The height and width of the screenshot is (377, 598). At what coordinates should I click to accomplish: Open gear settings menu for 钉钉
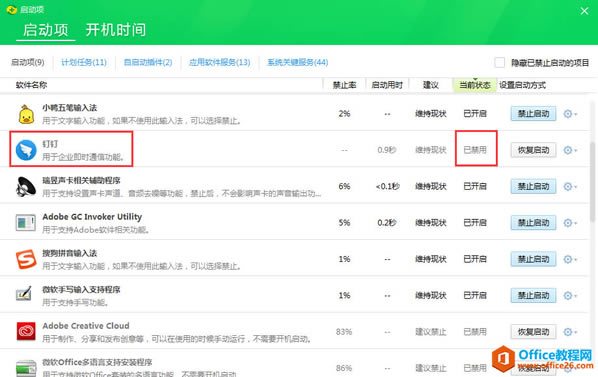pyautogui.click(x=570, y=150)
